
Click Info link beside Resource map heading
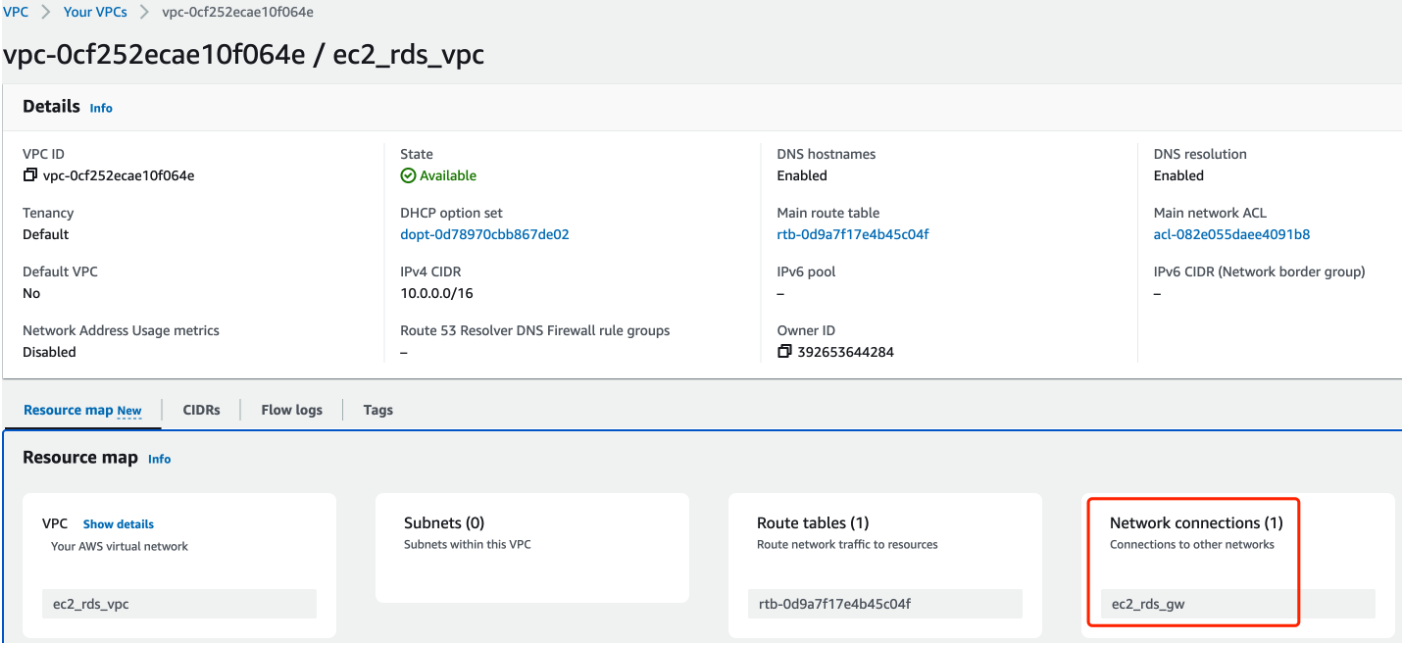point(159,459)
